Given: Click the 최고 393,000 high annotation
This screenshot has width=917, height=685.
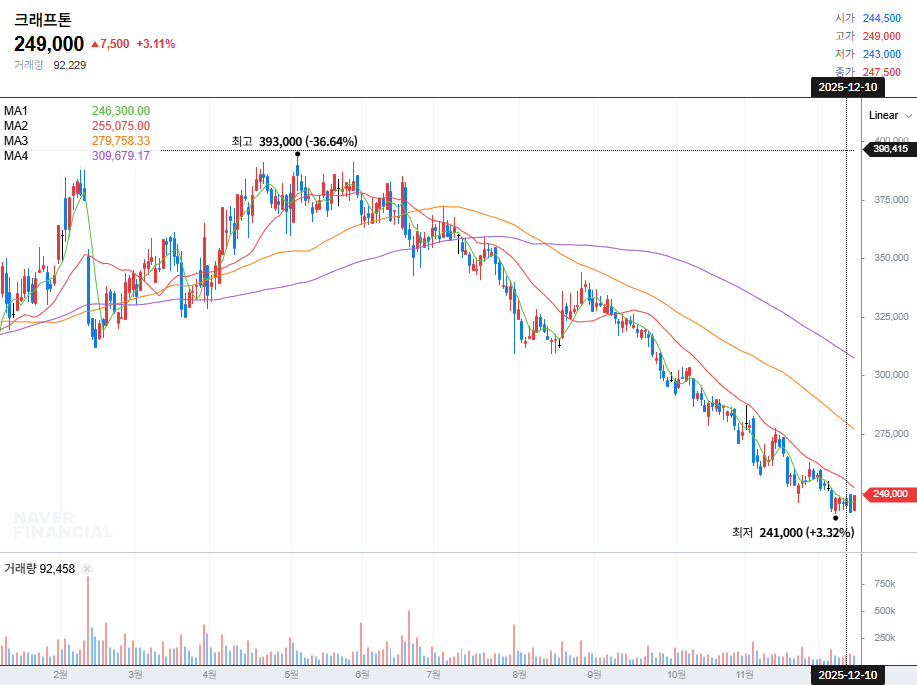Looking at the screenshot, I should [294, 142].
